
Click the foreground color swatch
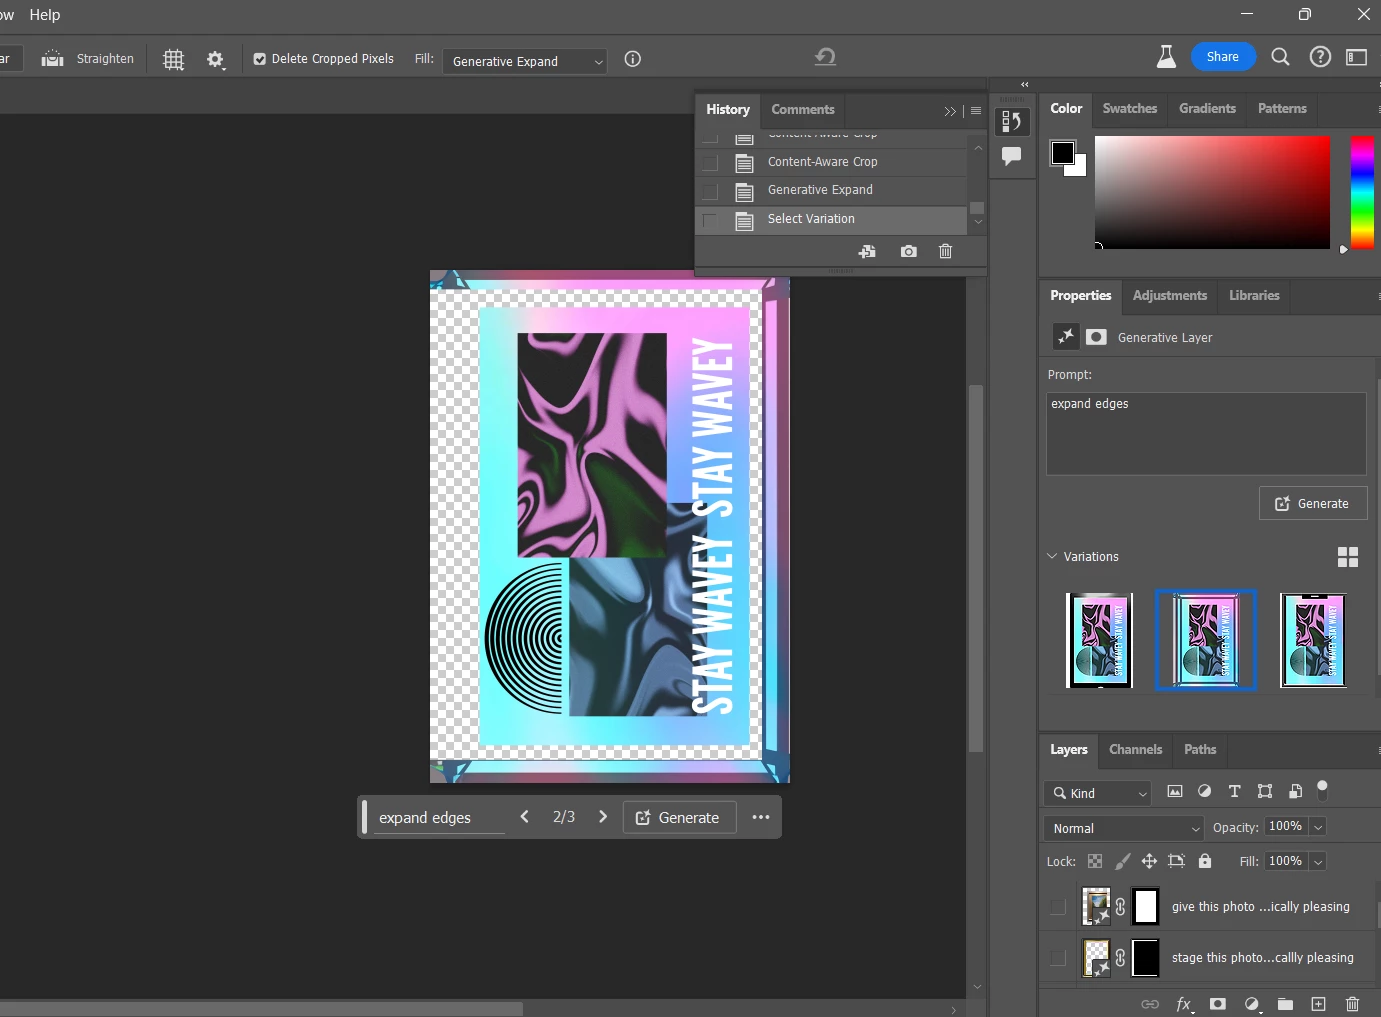[x=1063, y=153]
